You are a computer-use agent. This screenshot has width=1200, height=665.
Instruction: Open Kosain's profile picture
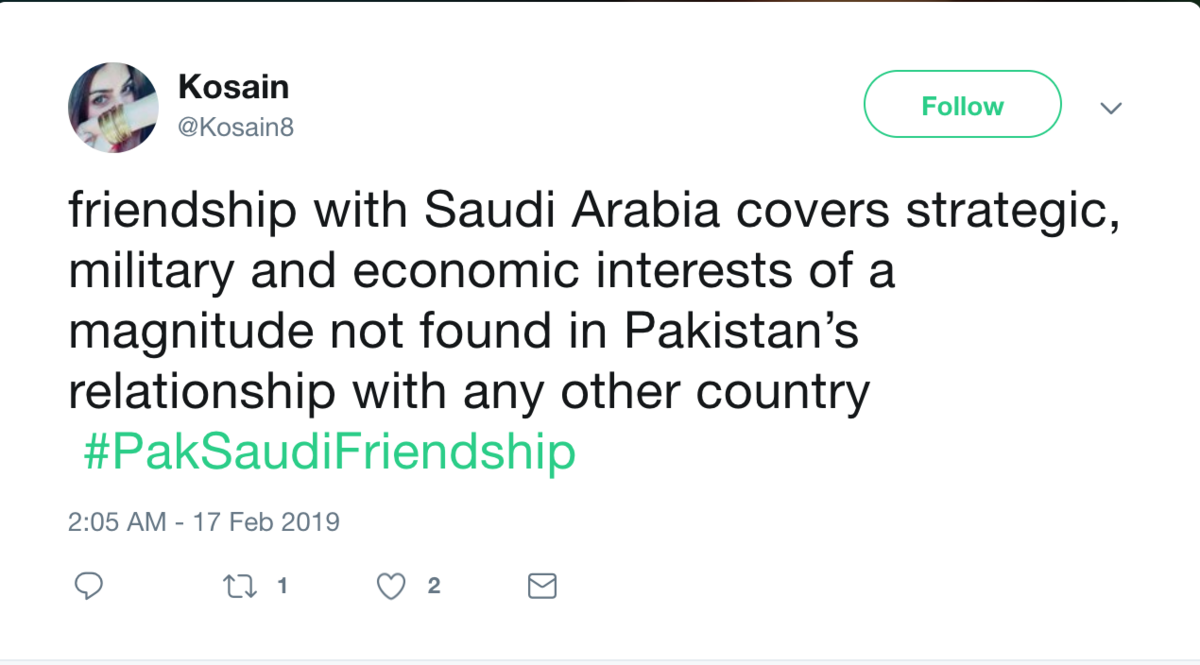(x=113, y=107)
